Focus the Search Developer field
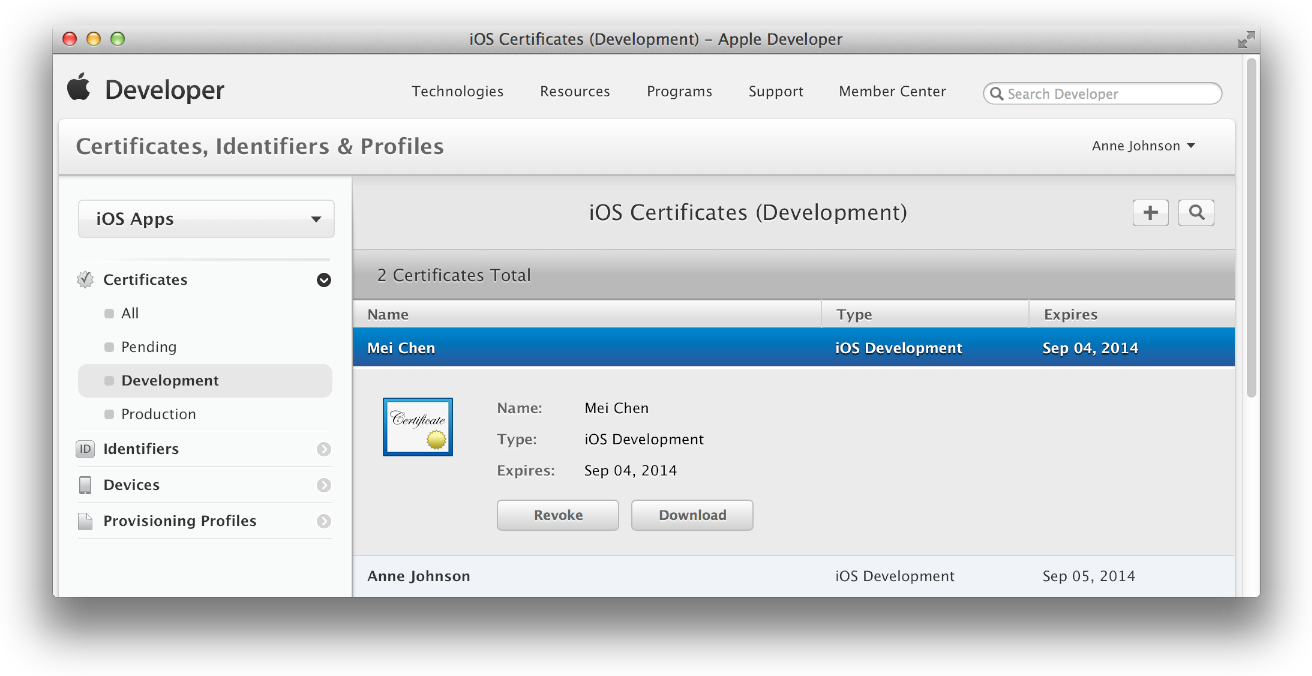 tap(1103, 94)
